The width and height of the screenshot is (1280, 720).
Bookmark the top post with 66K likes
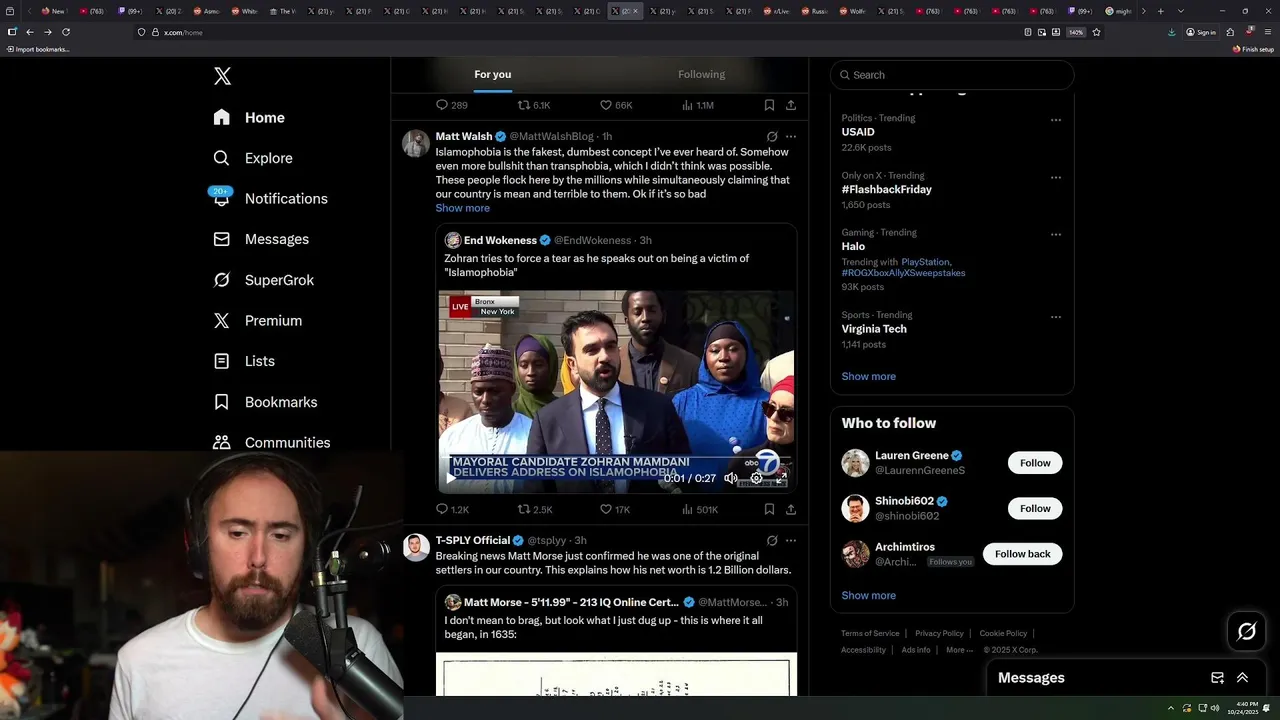coord(769,105)
